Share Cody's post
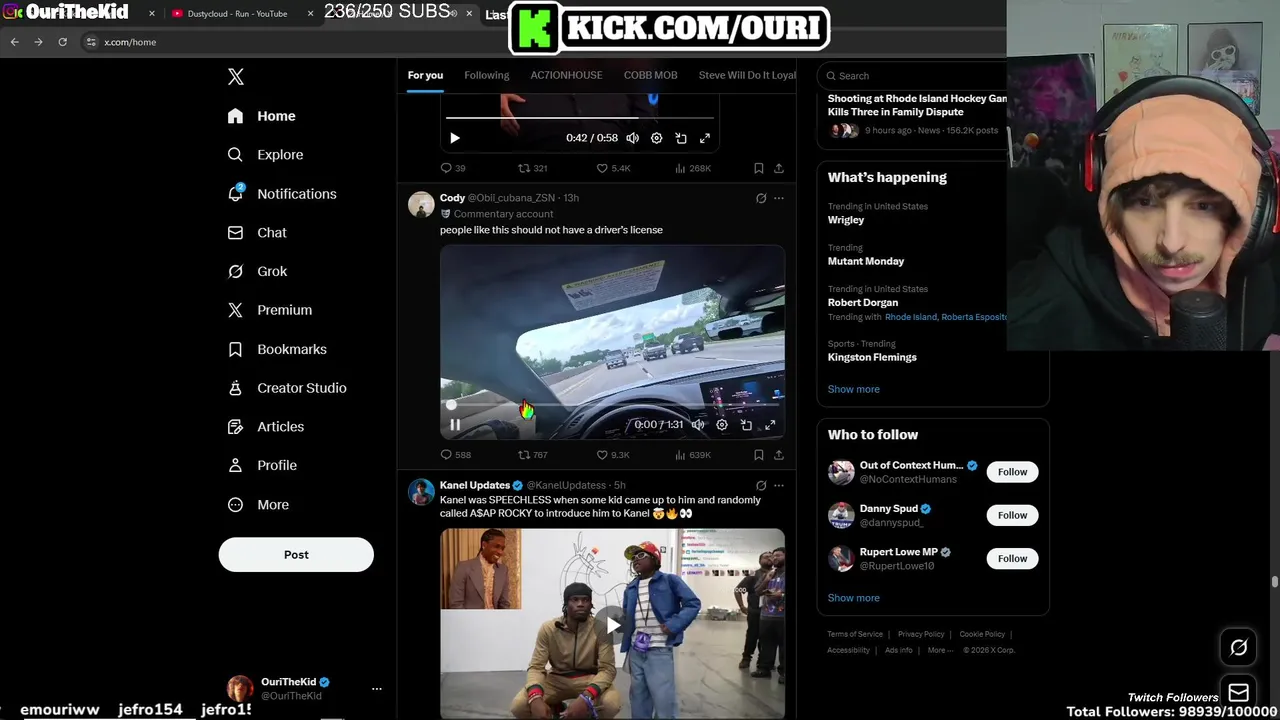Screen dimensions: 1280x720 pos(779,455)
